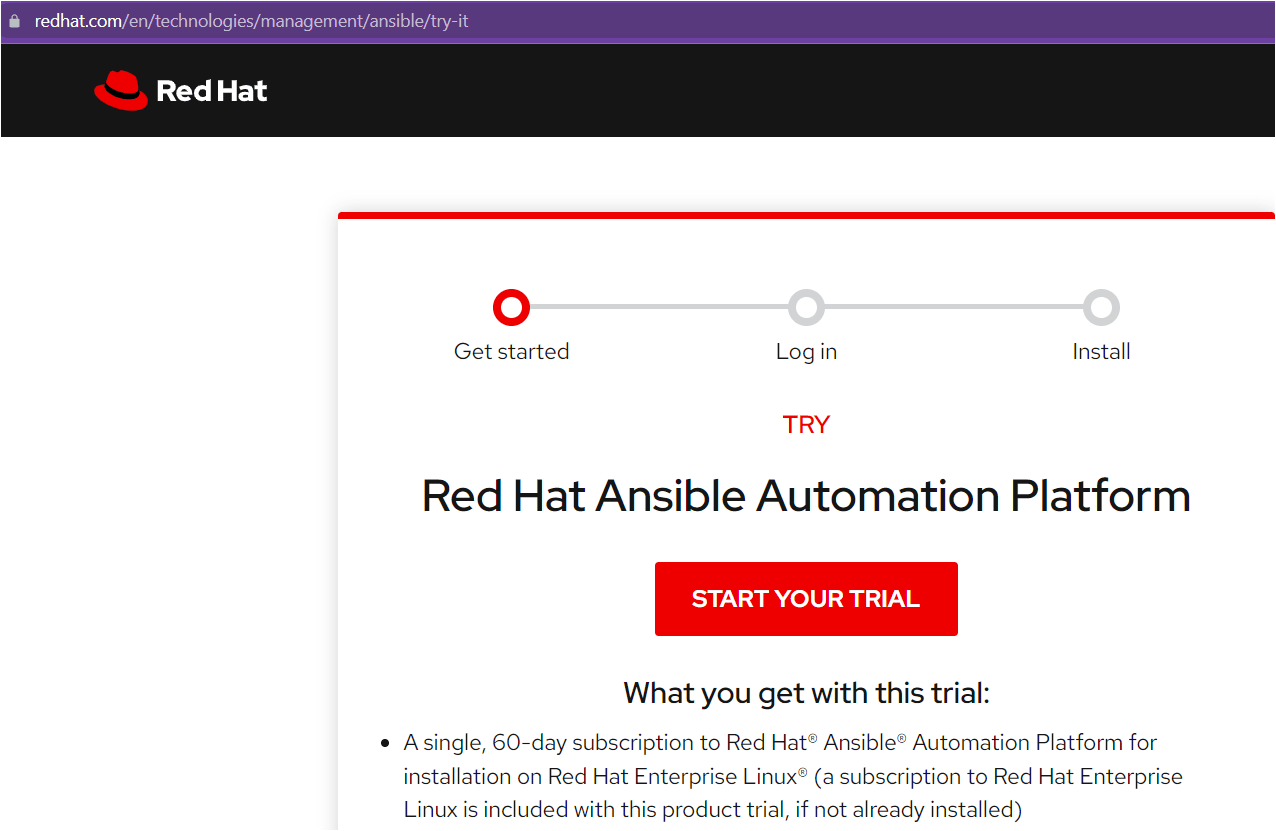This screenshot has height=831, width=1276.
Task: Click the first bullet point marker
Action: click(x=383, y=742)
